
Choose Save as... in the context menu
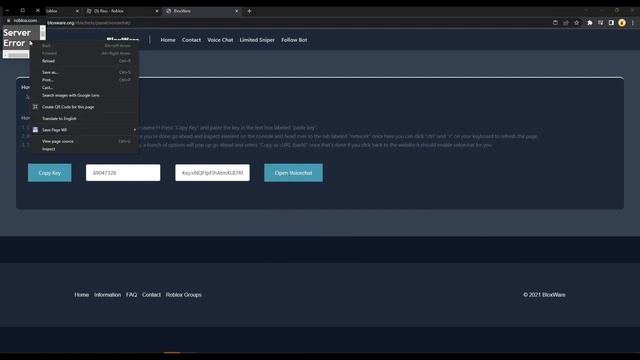click(x=85, y=72)
